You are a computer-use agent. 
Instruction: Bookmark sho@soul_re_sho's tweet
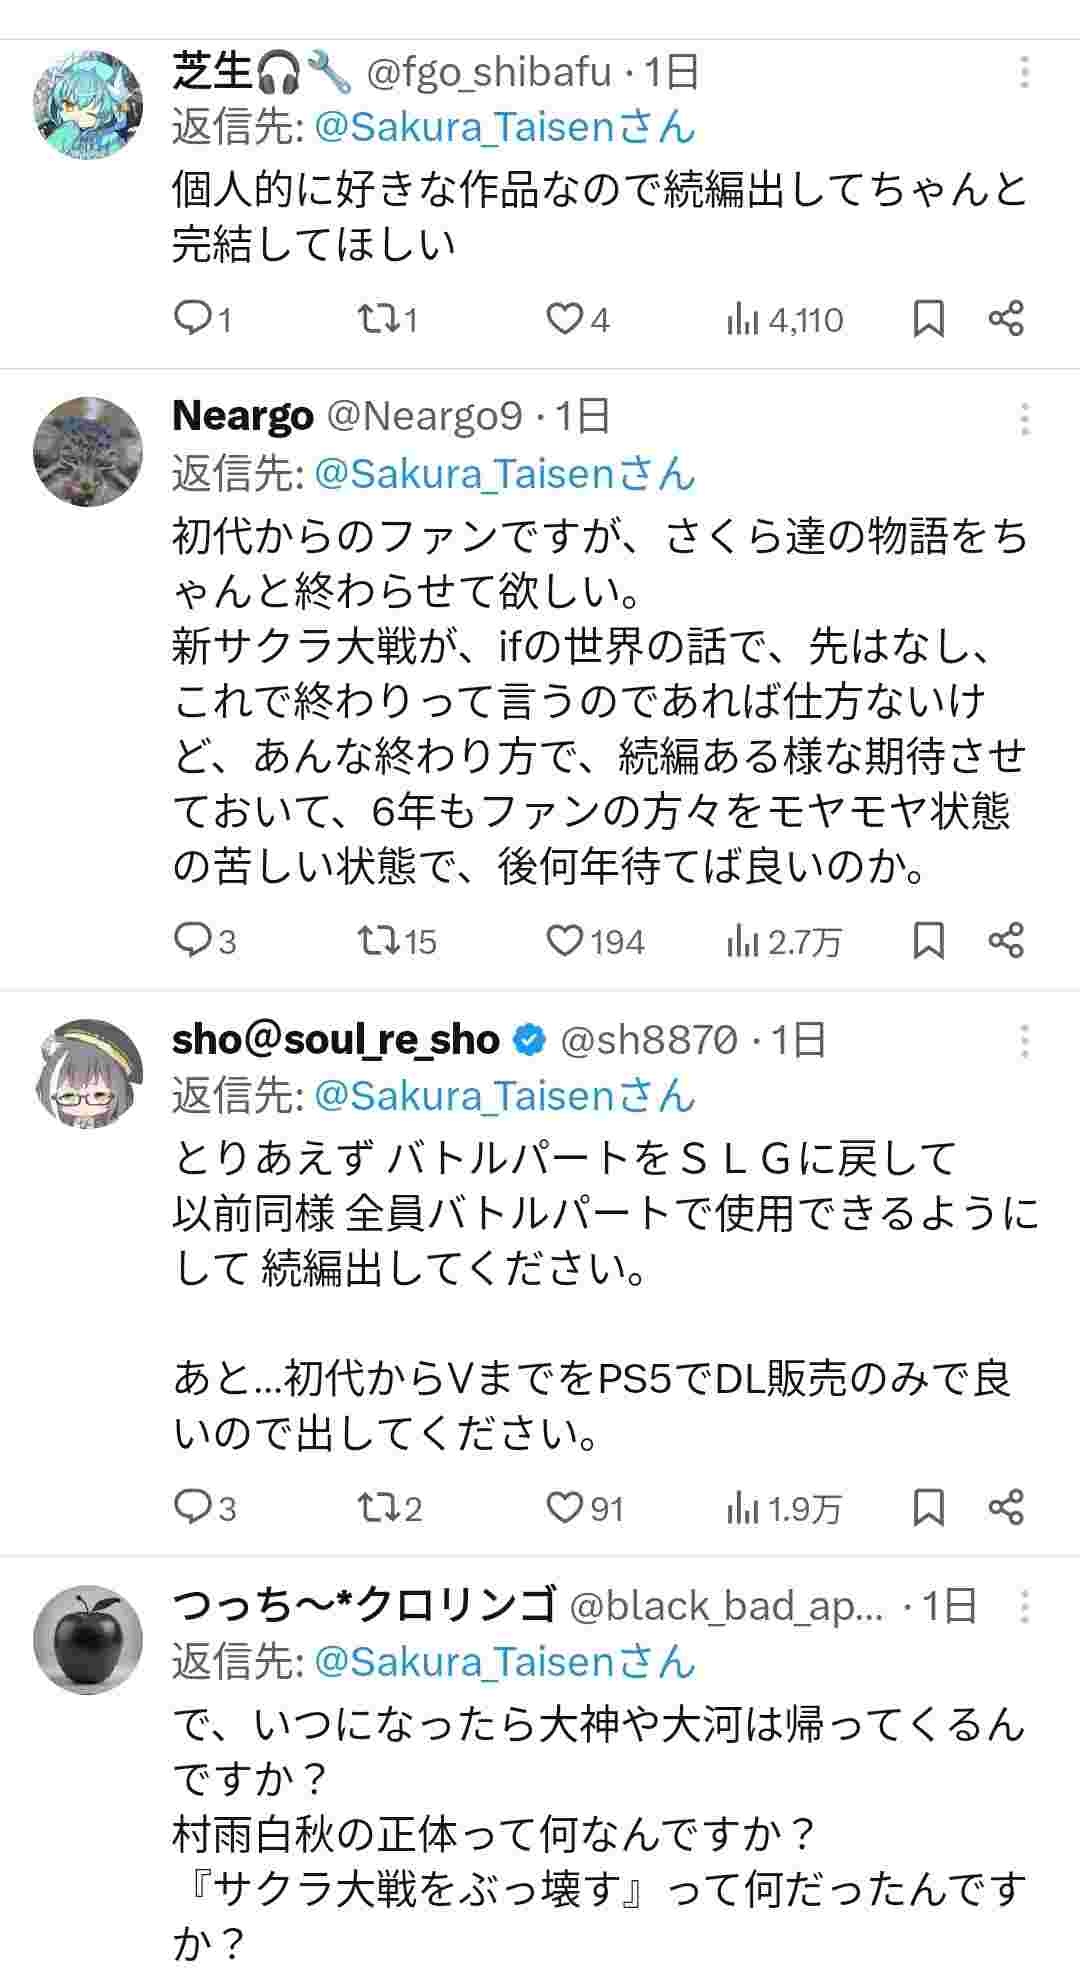[929, 1507]
